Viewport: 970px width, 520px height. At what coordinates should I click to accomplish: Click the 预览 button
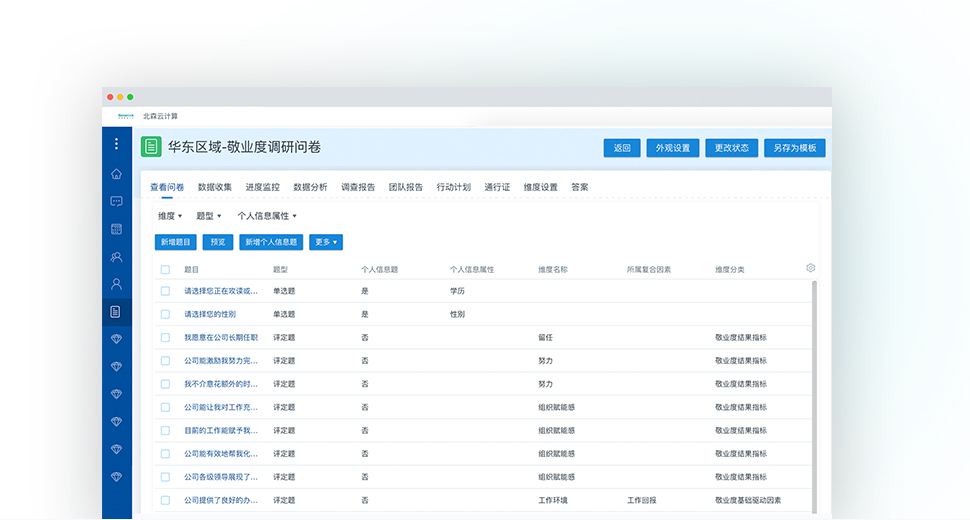[218, 242]
